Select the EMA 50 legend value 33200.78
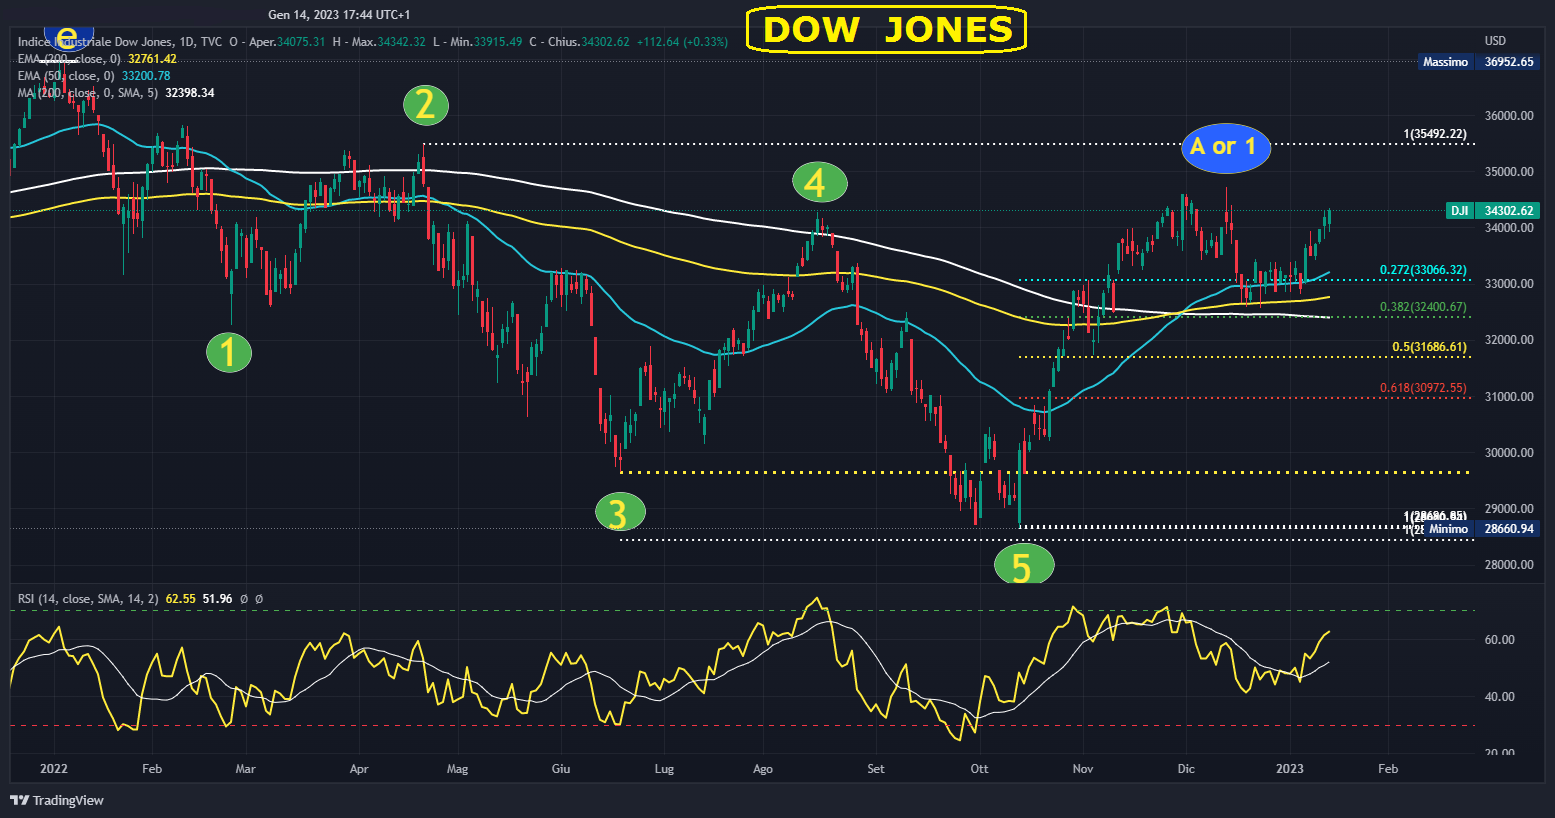Screen dimensions: 1555x818 click(146, 76)
